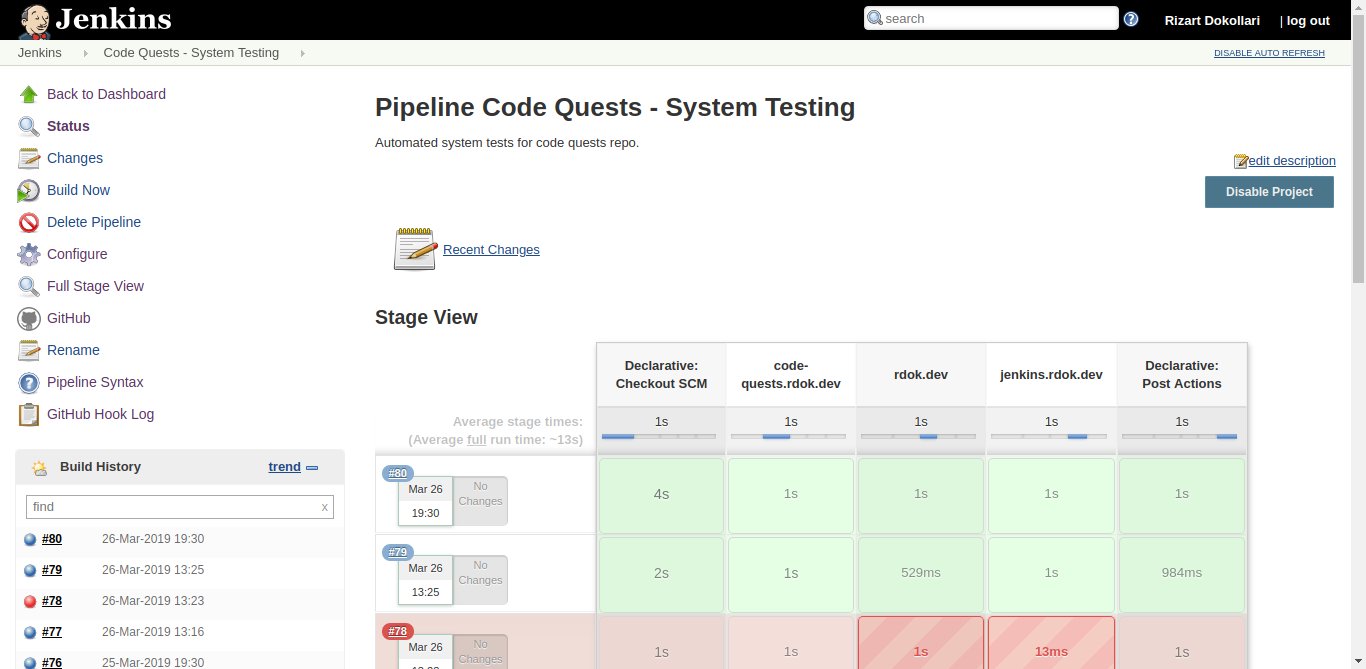
Task: Click the red #78 badge in Stage View
Action: 398,631
